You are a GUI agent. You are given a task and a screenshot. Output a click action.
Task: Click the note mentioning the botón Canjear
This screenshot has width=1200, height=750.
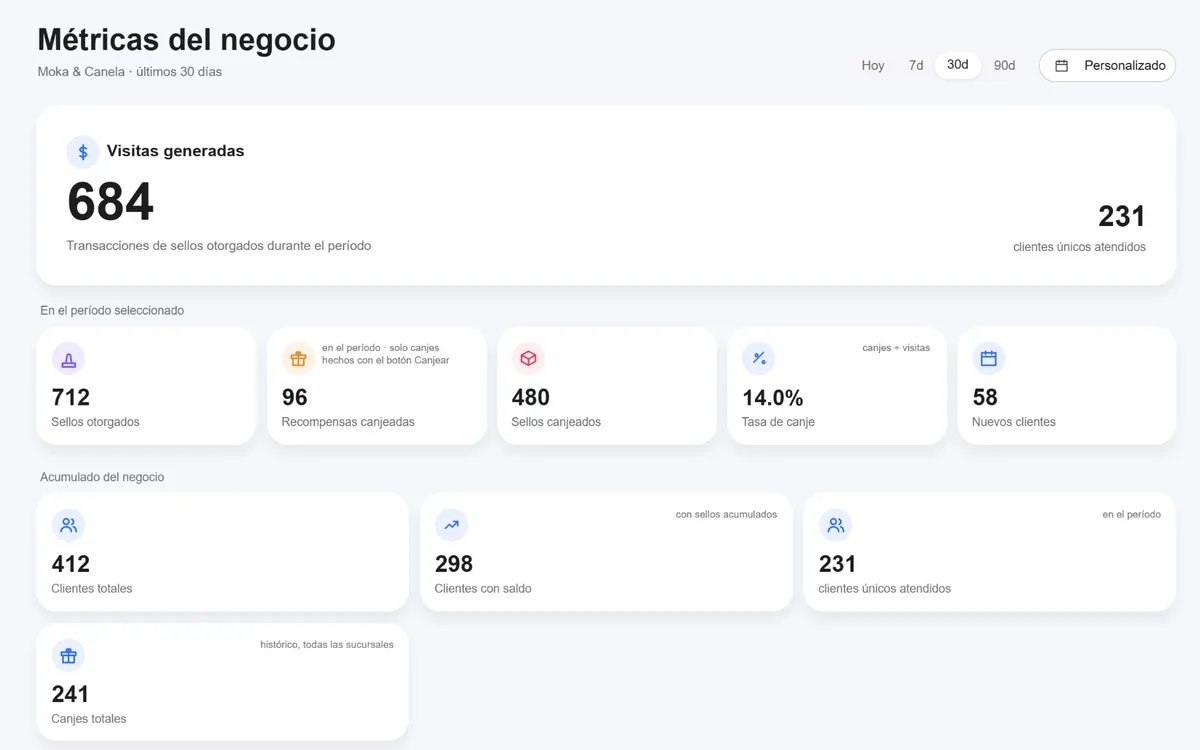pos(386,354)
